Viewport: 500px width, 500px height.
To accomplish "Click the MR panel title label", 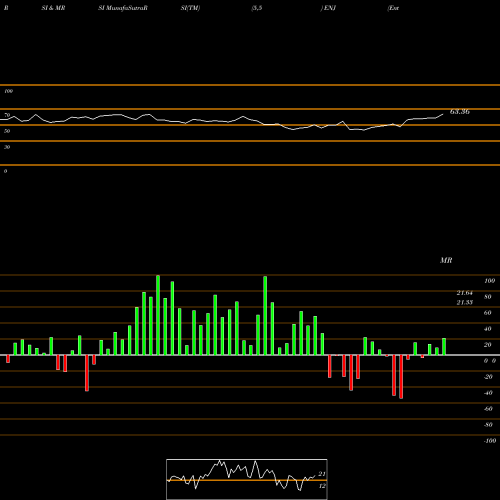I will point(446,260).
